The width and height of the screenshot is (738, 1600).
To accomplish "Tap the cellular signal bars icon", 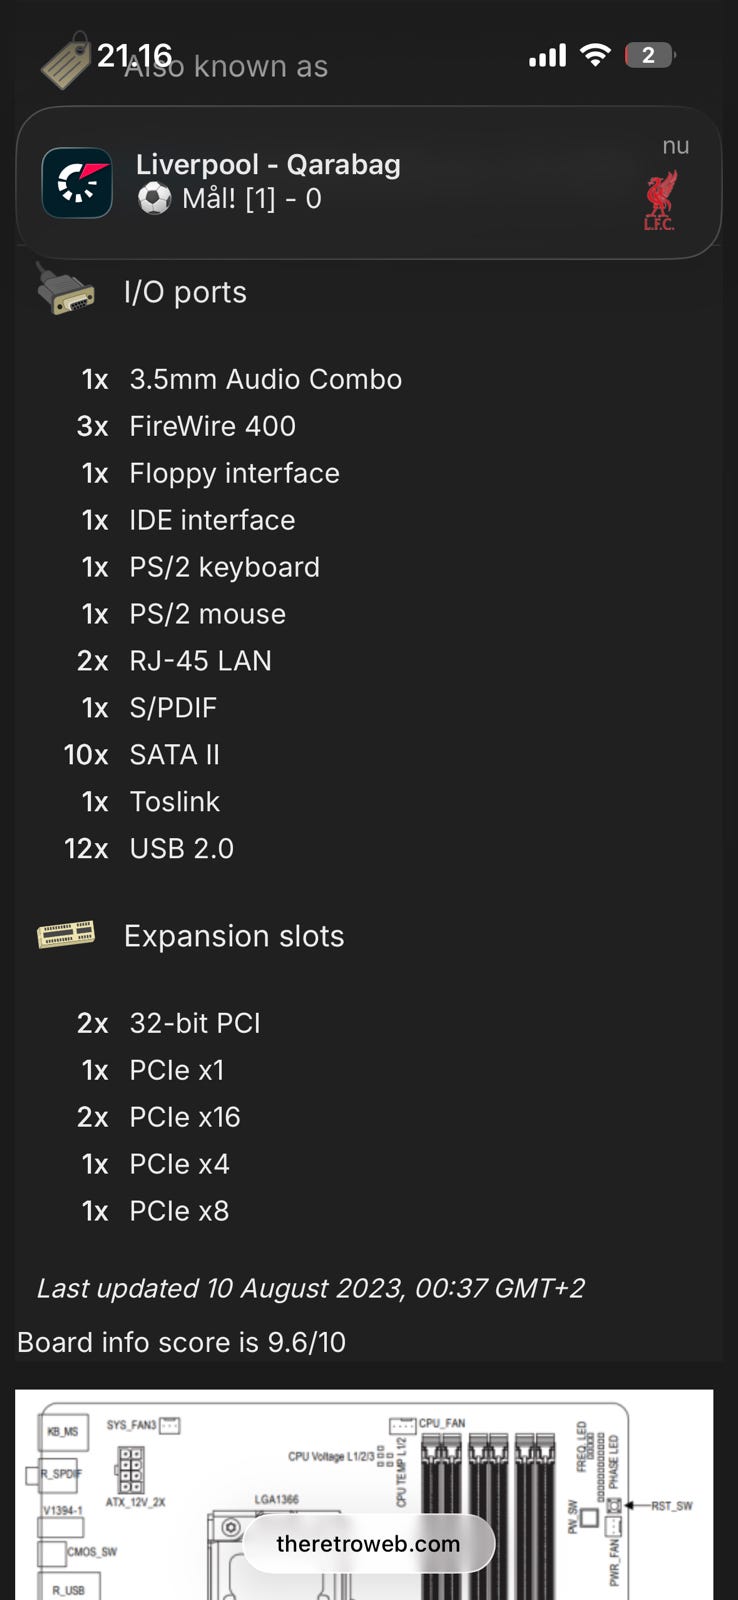I will [x=547, y=56].
